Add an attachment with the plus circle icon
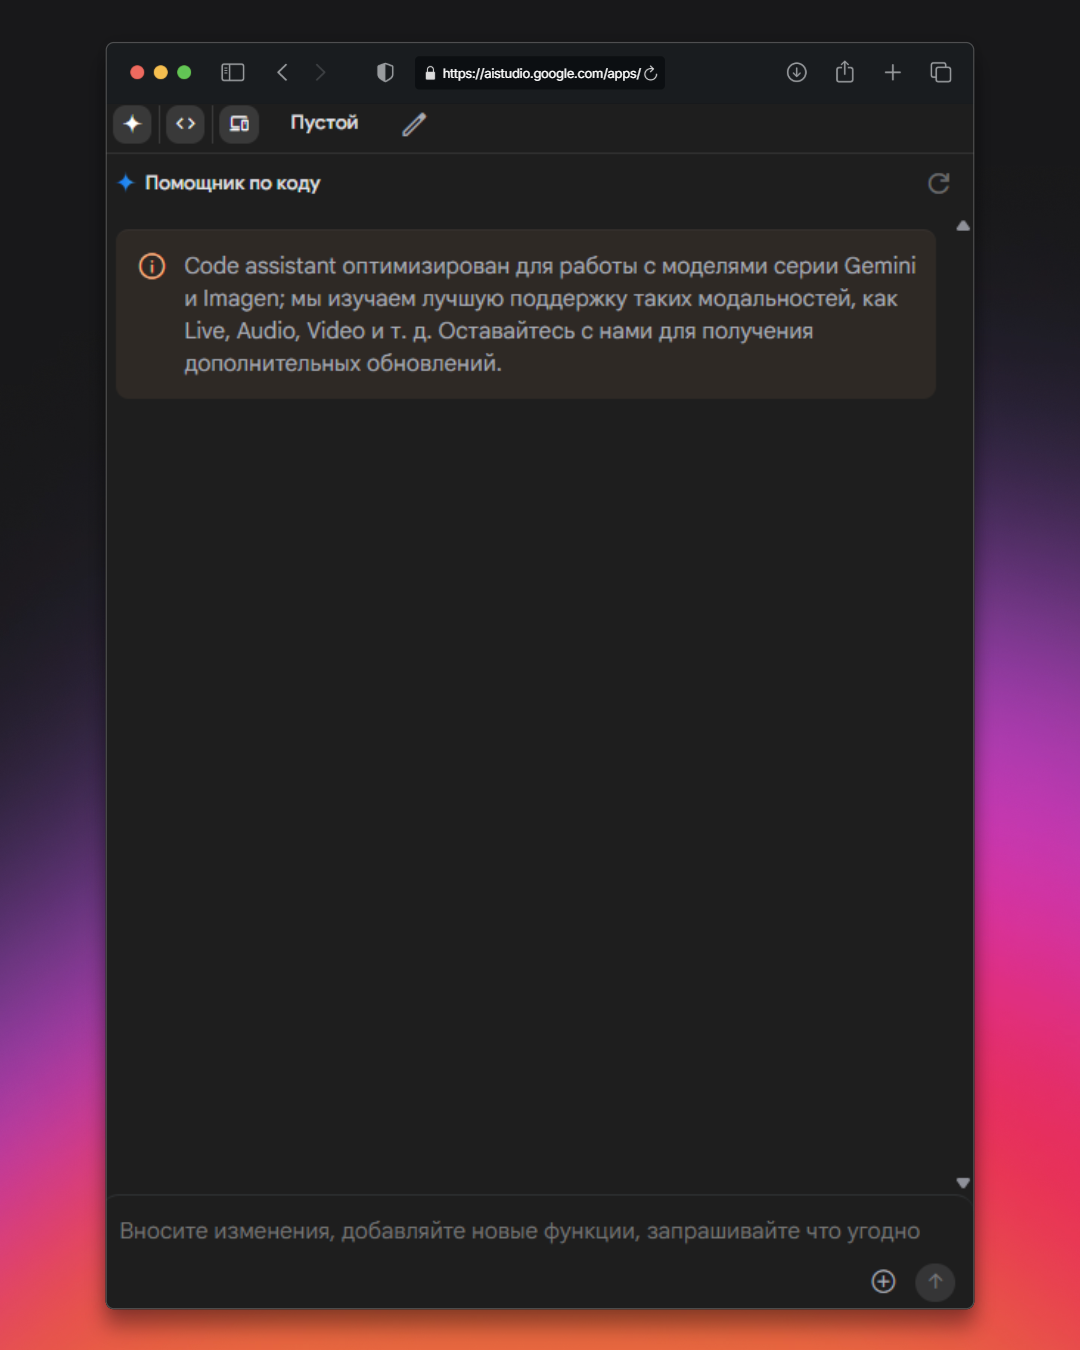1080x1350 pixels. tap(883, 1281)
